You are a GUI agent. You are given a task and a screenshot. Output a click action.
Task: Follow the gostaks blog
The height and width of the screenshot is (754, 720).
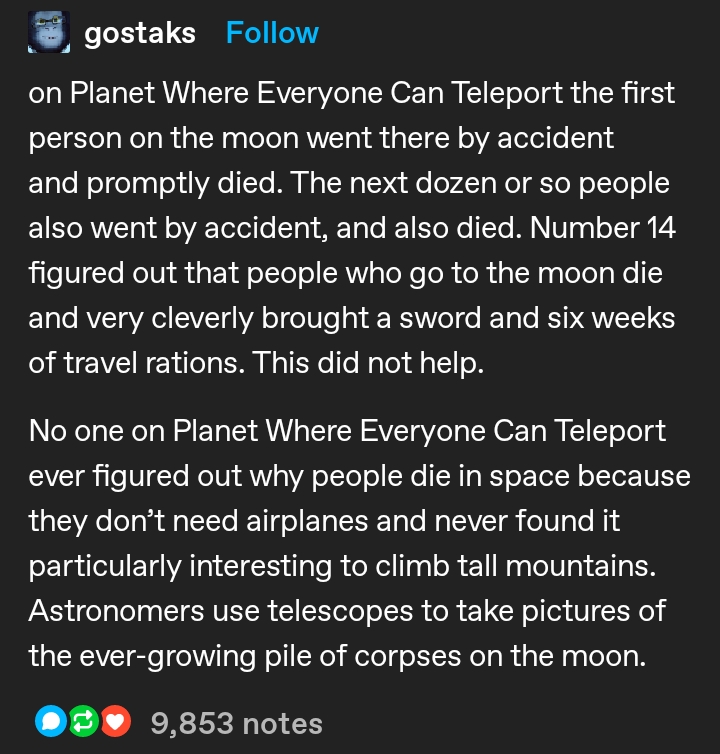272,33
